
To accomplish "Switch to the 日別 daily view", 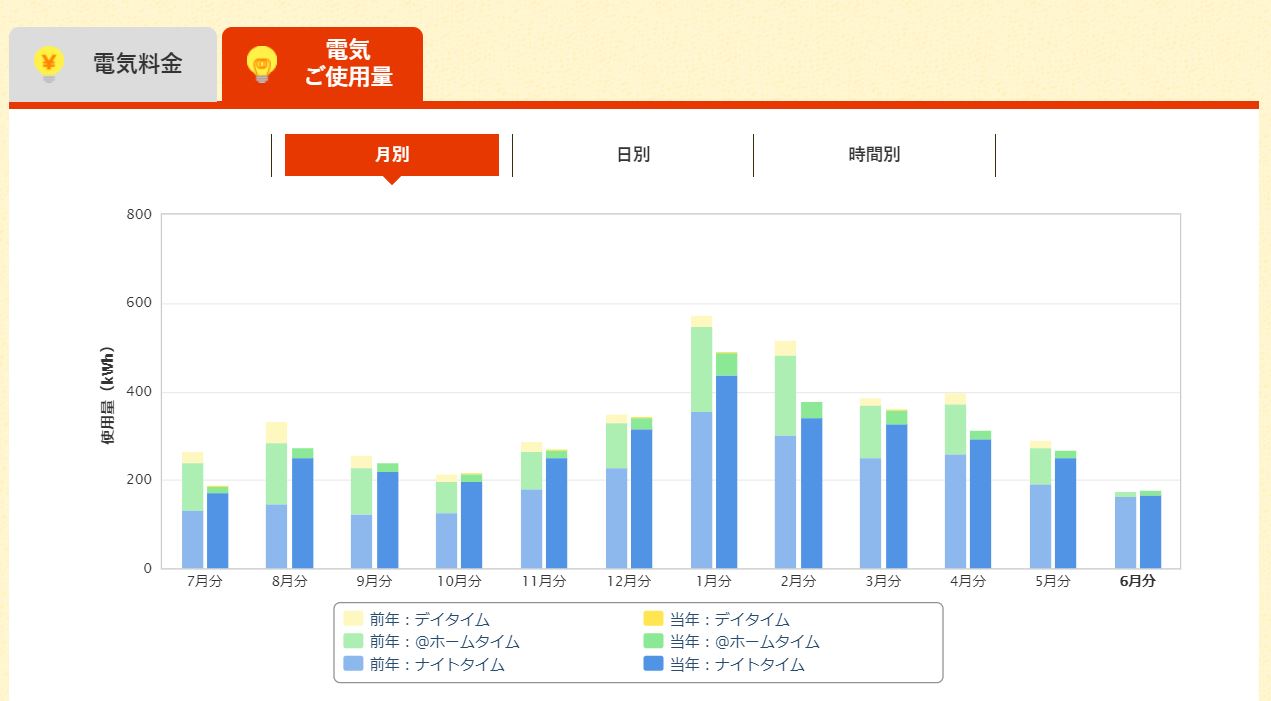I will click(633, 155).
